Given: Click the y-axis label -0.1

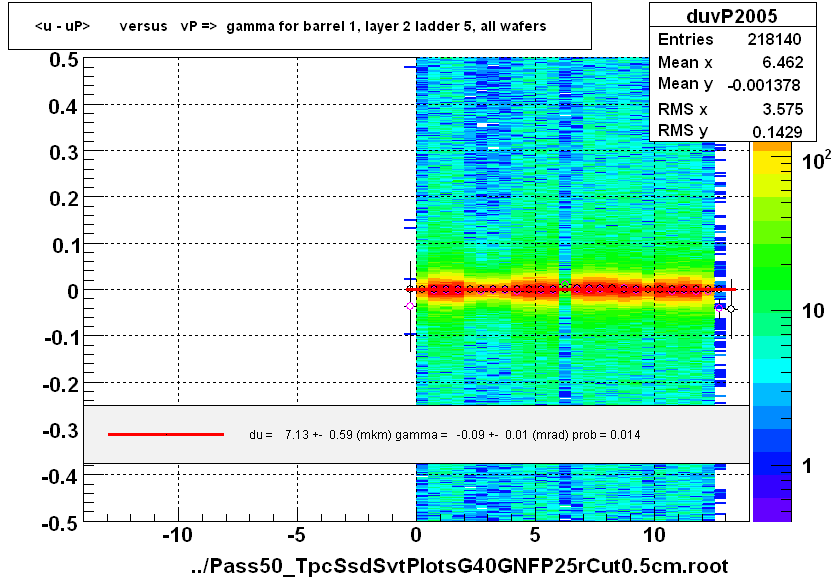Looking at the screenshot, I should point(62,338).
